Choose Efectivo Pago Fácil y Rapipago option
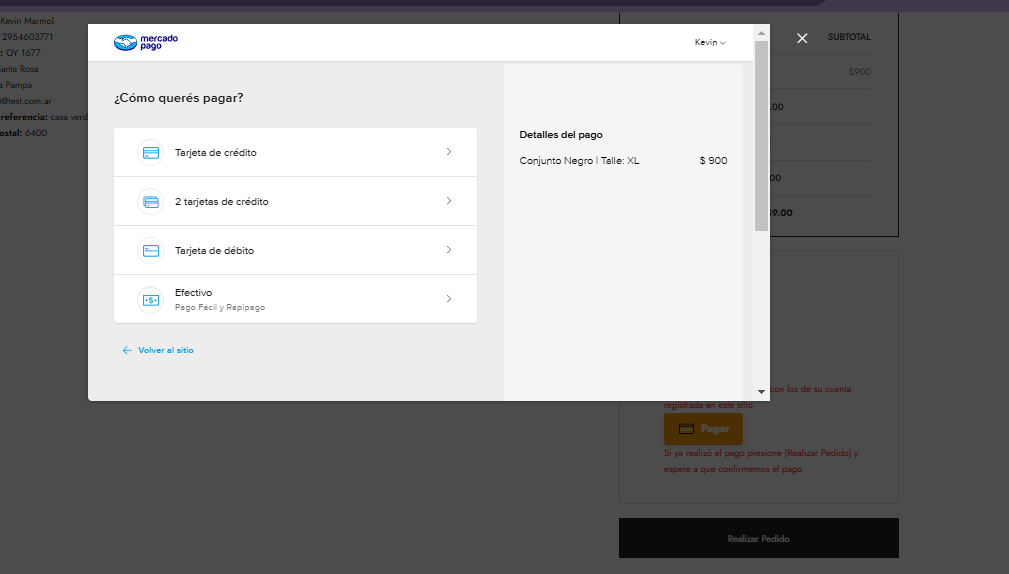Image resolution: width=1009 pixels, height=574 pixels. (x=219, y=299)
